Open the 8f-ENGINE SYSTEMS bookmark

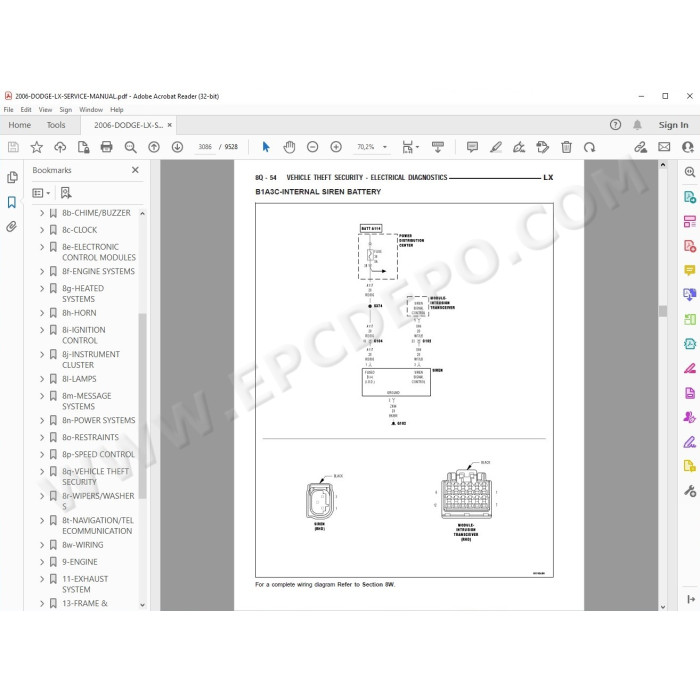click(x=98, y=271)
